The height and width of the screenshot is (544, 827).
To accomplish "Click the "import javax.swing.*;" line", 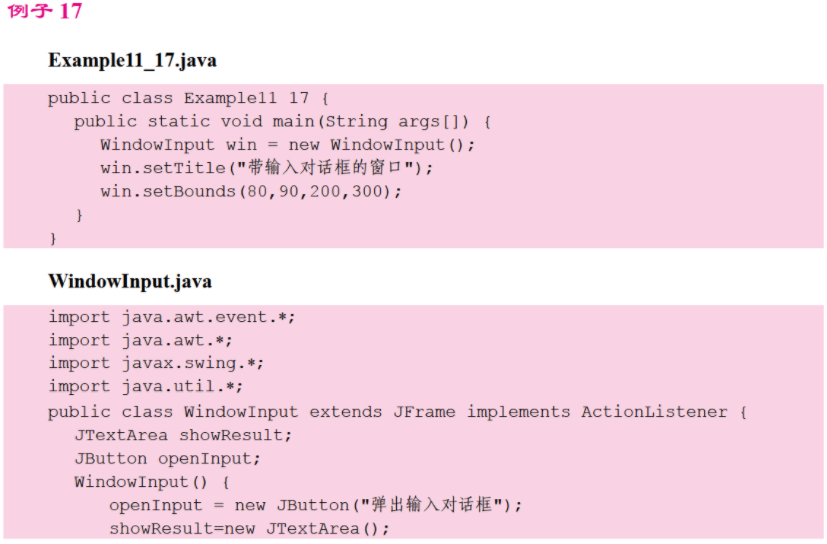I will pos(156,363).
